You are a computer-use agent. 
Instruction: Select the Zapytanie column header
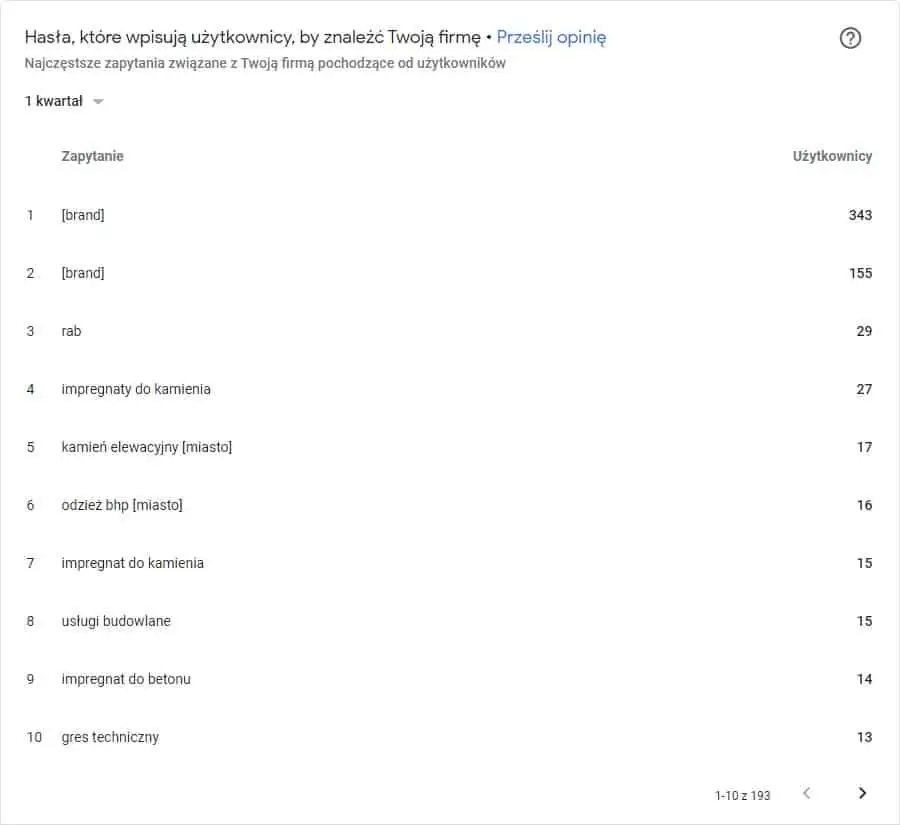[x=92, y=156]
